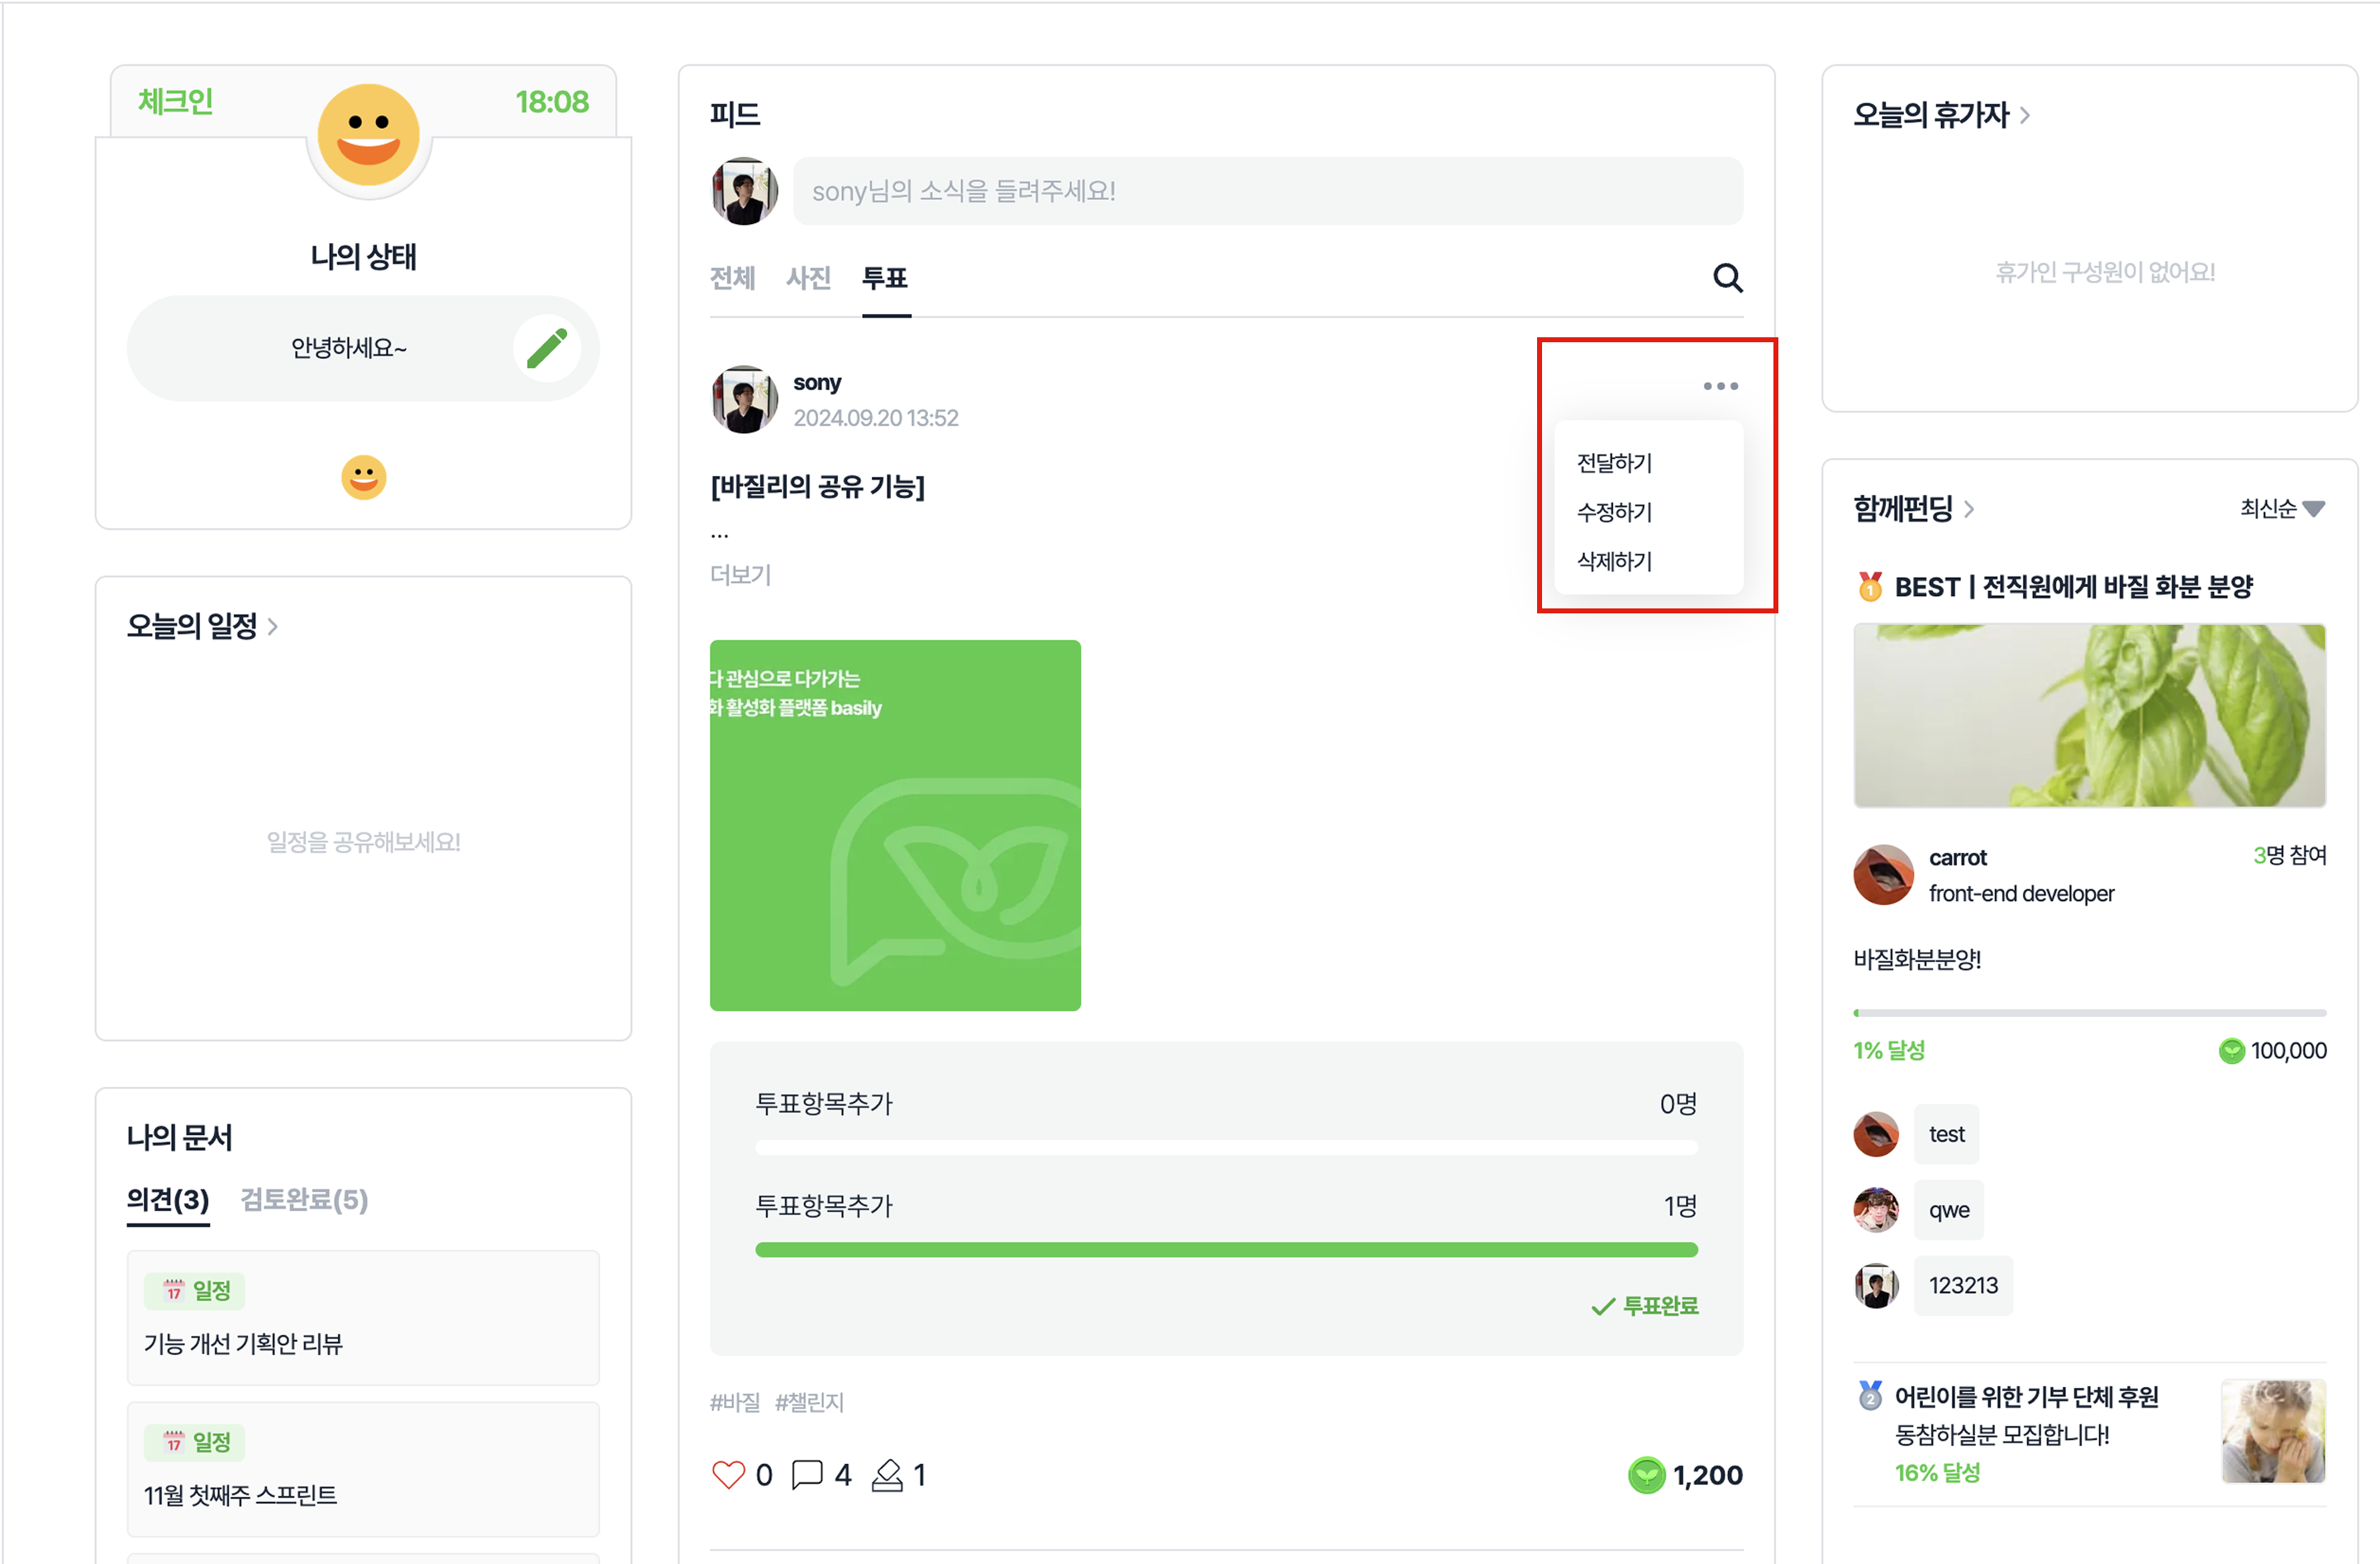
Task: Open the 검토완료(5) documents tab
Action: pyautogui.click(x=304, y=1200)
